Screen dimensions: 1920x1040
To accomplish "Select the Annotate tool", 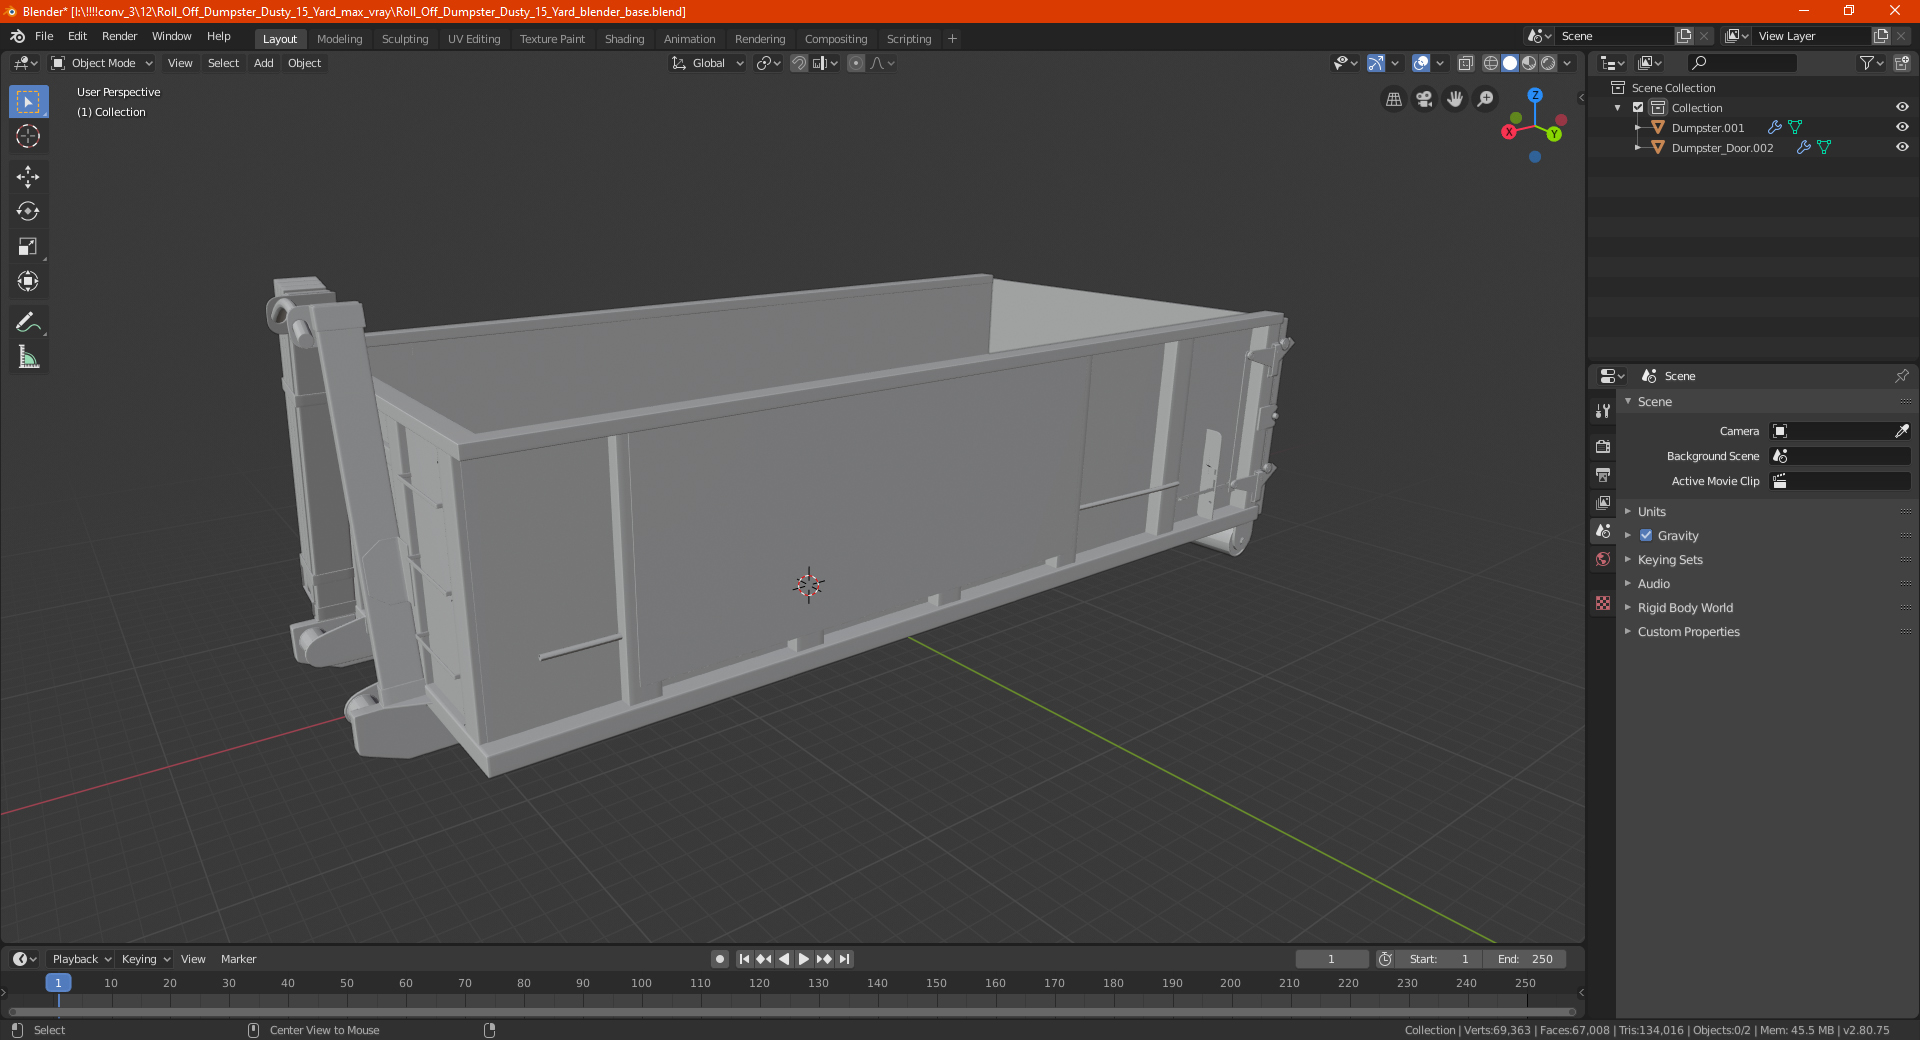I will [28, 322].
